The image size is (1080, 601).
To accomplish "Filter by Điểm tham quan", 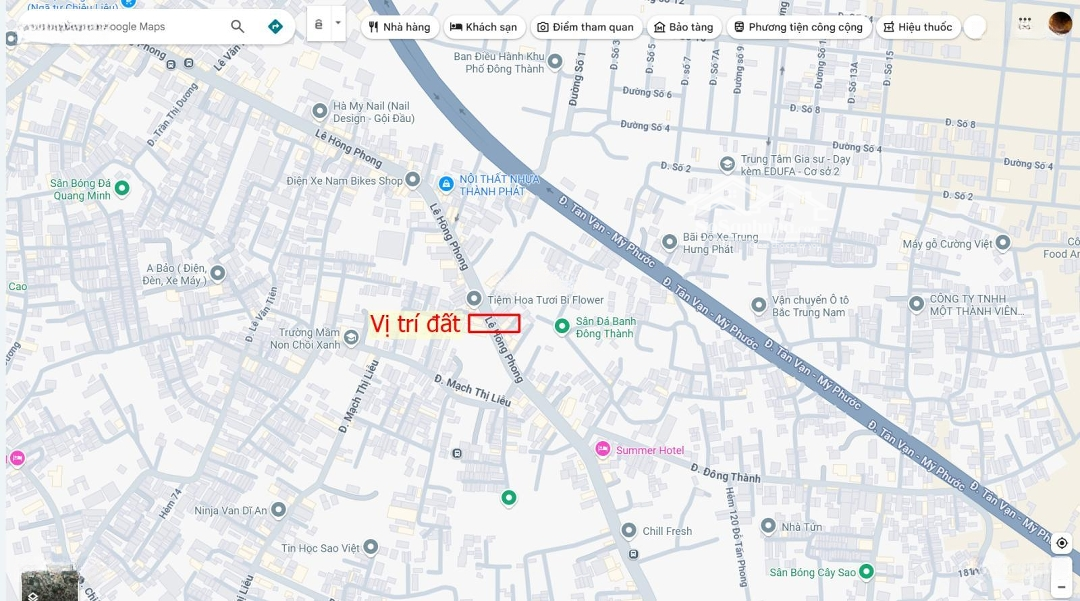I will tap(585, 27).
